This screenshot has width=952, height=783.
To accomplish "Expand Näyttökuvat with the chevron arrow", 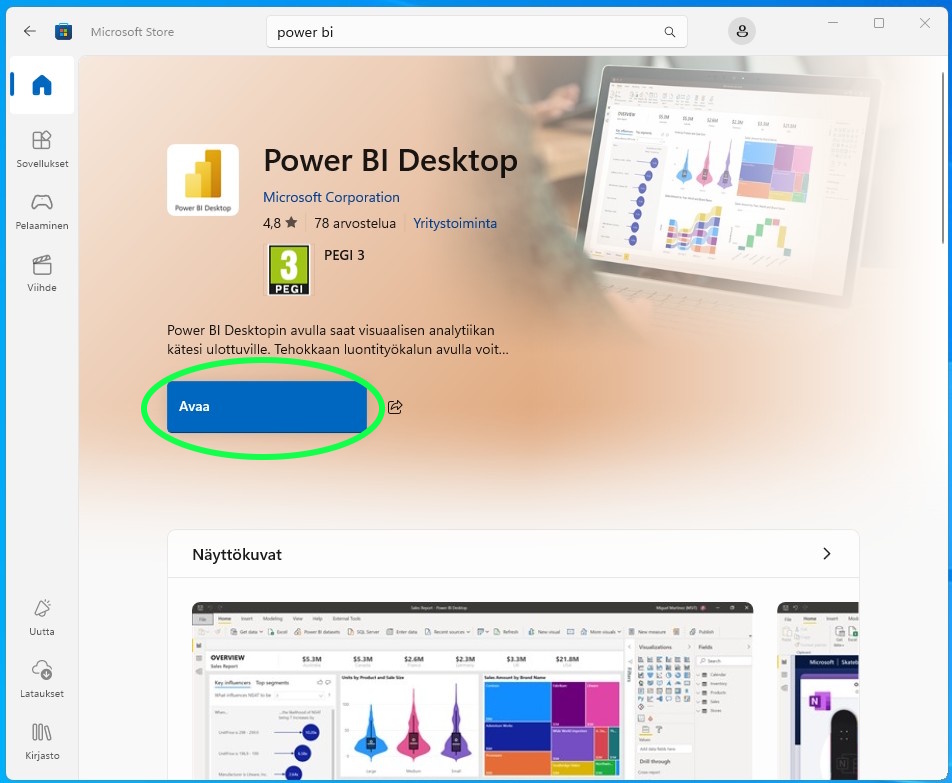I will click(826, 554).
